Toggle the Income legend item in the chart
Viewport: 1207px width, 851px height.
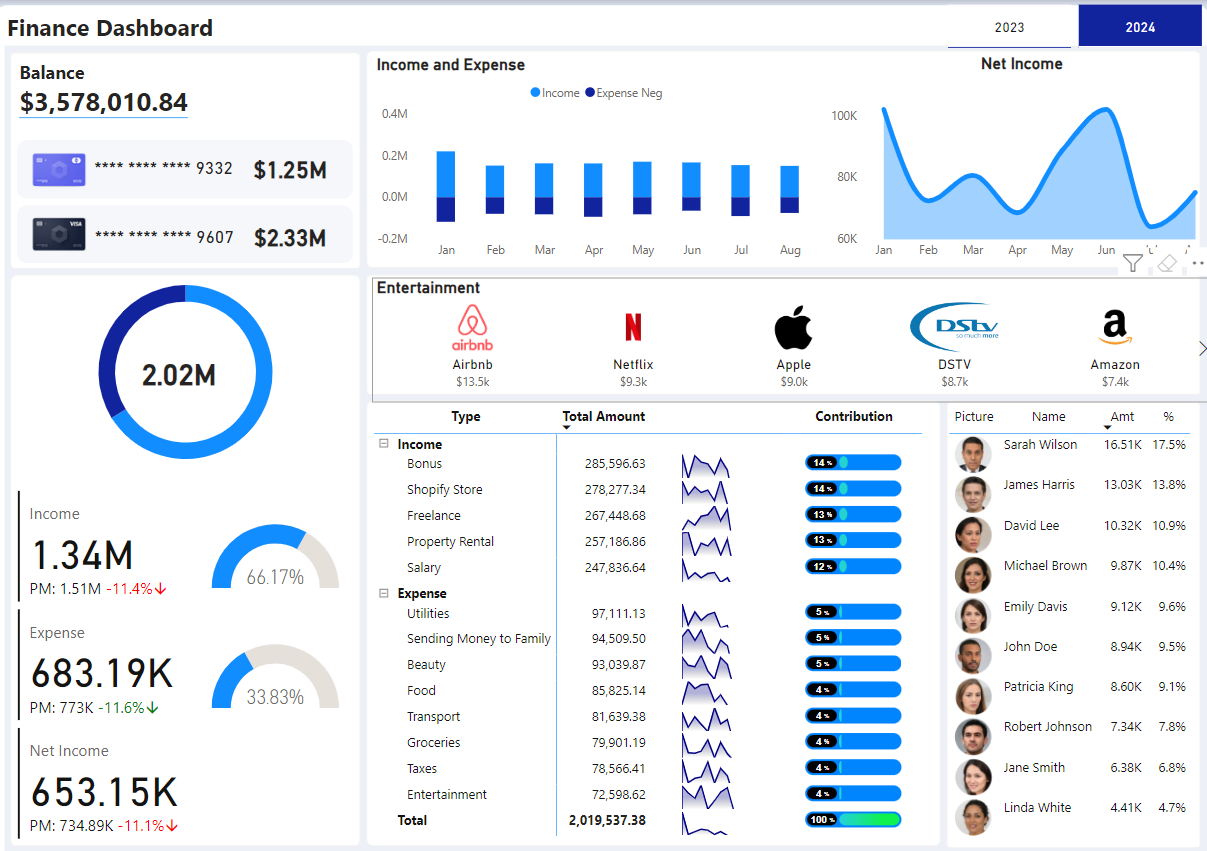[x=555, y=93]
